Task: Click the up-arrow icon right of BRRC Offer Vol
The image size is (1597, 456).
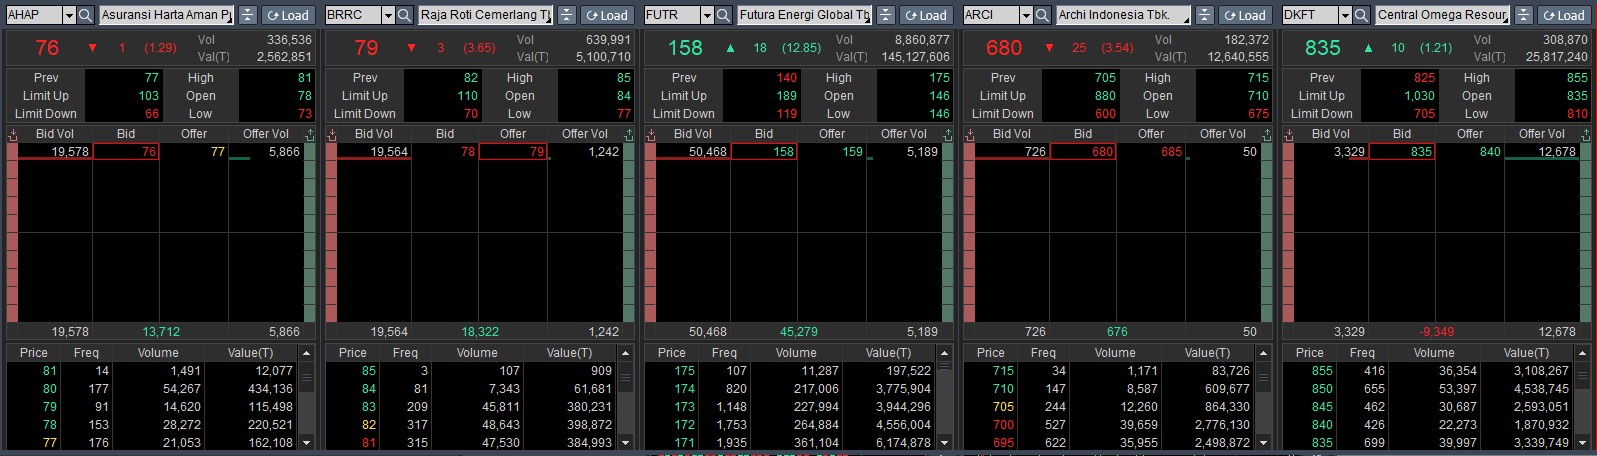Action: pyautogui.click(x=629, y=134)
